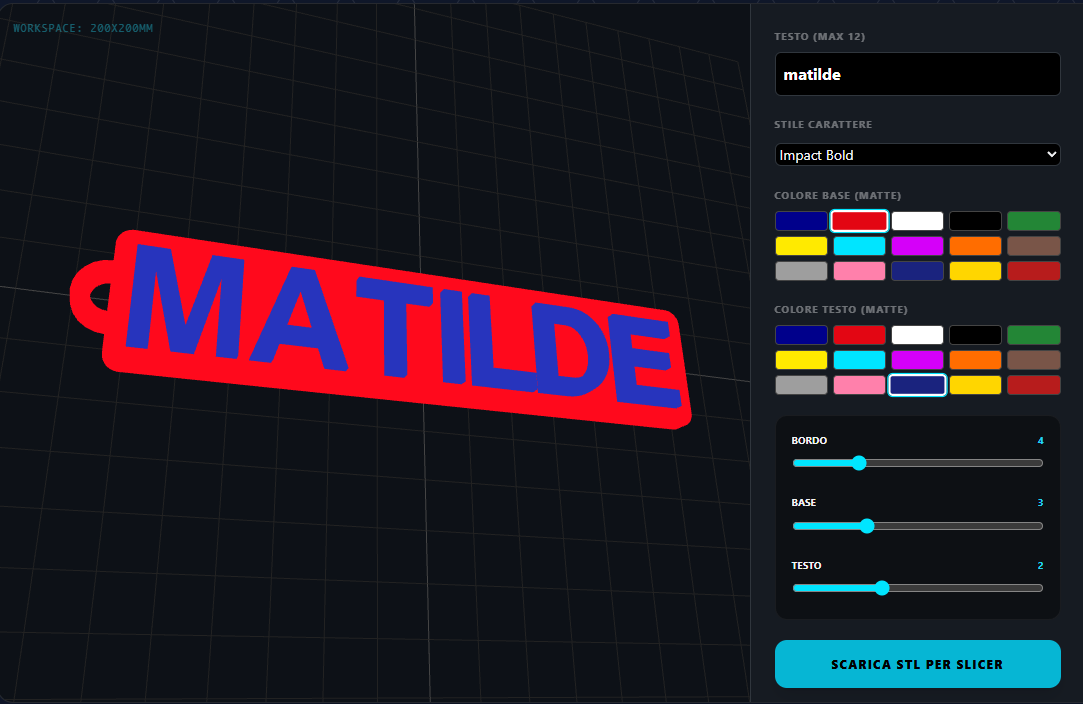Screen dimensions: 1083x704
Task: Click the Bordo slider handle
Action: click(x=859, y=463)
